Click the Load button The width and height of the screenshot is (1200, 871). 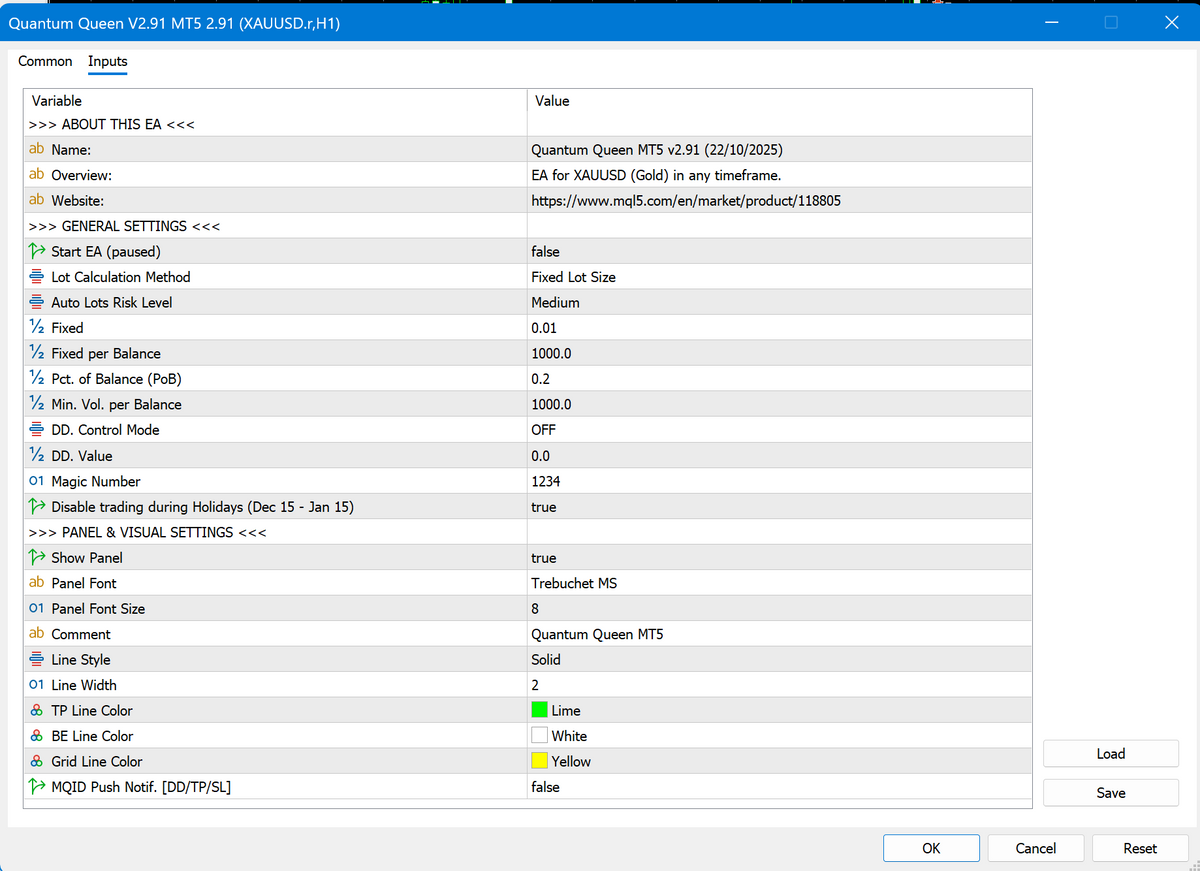(1110, 753)
